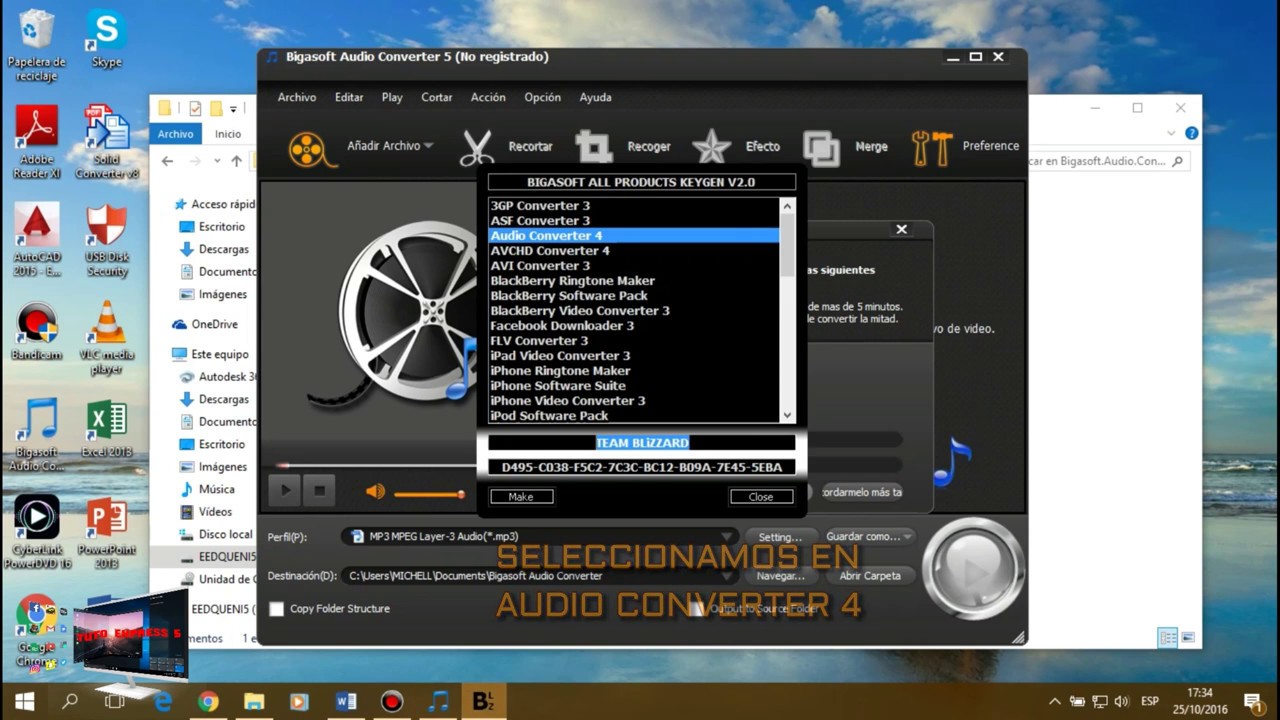Open AutoCAD 2015 desktop icon
Screen dimensions: 1280x720
(x=37, y=240)
